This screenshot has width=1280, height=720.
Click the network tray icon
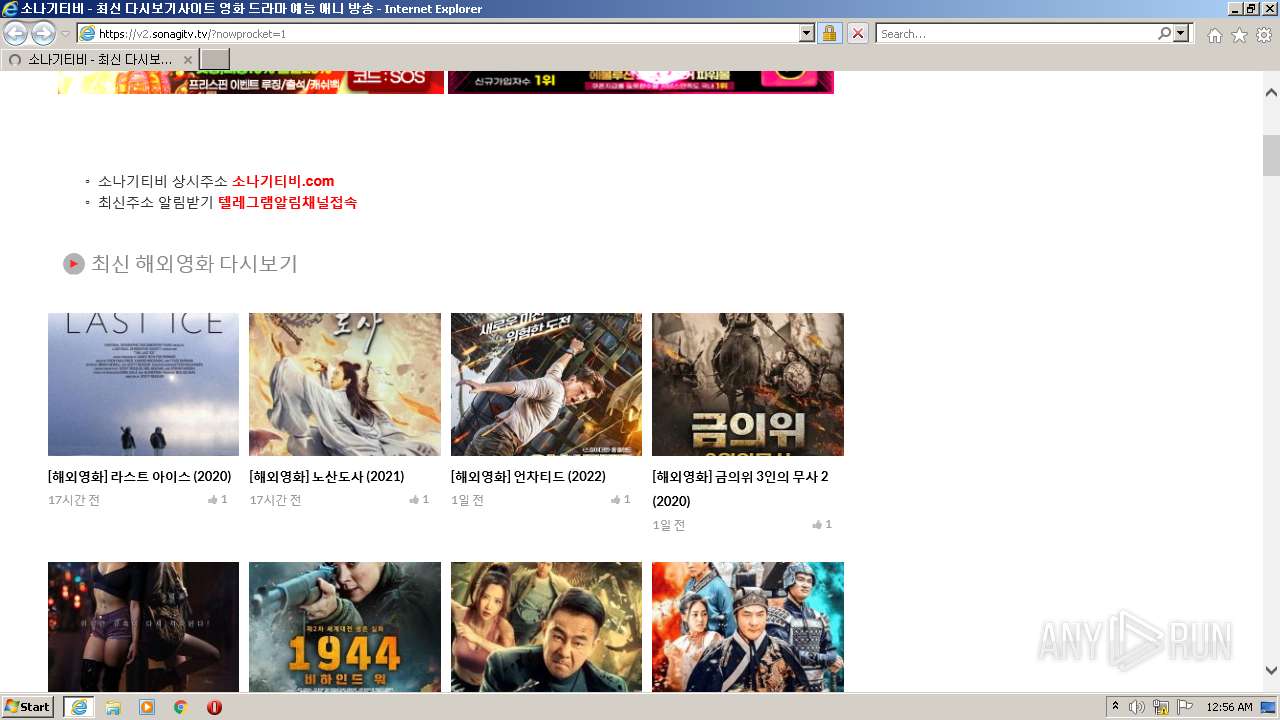[x=1161, y=707]
